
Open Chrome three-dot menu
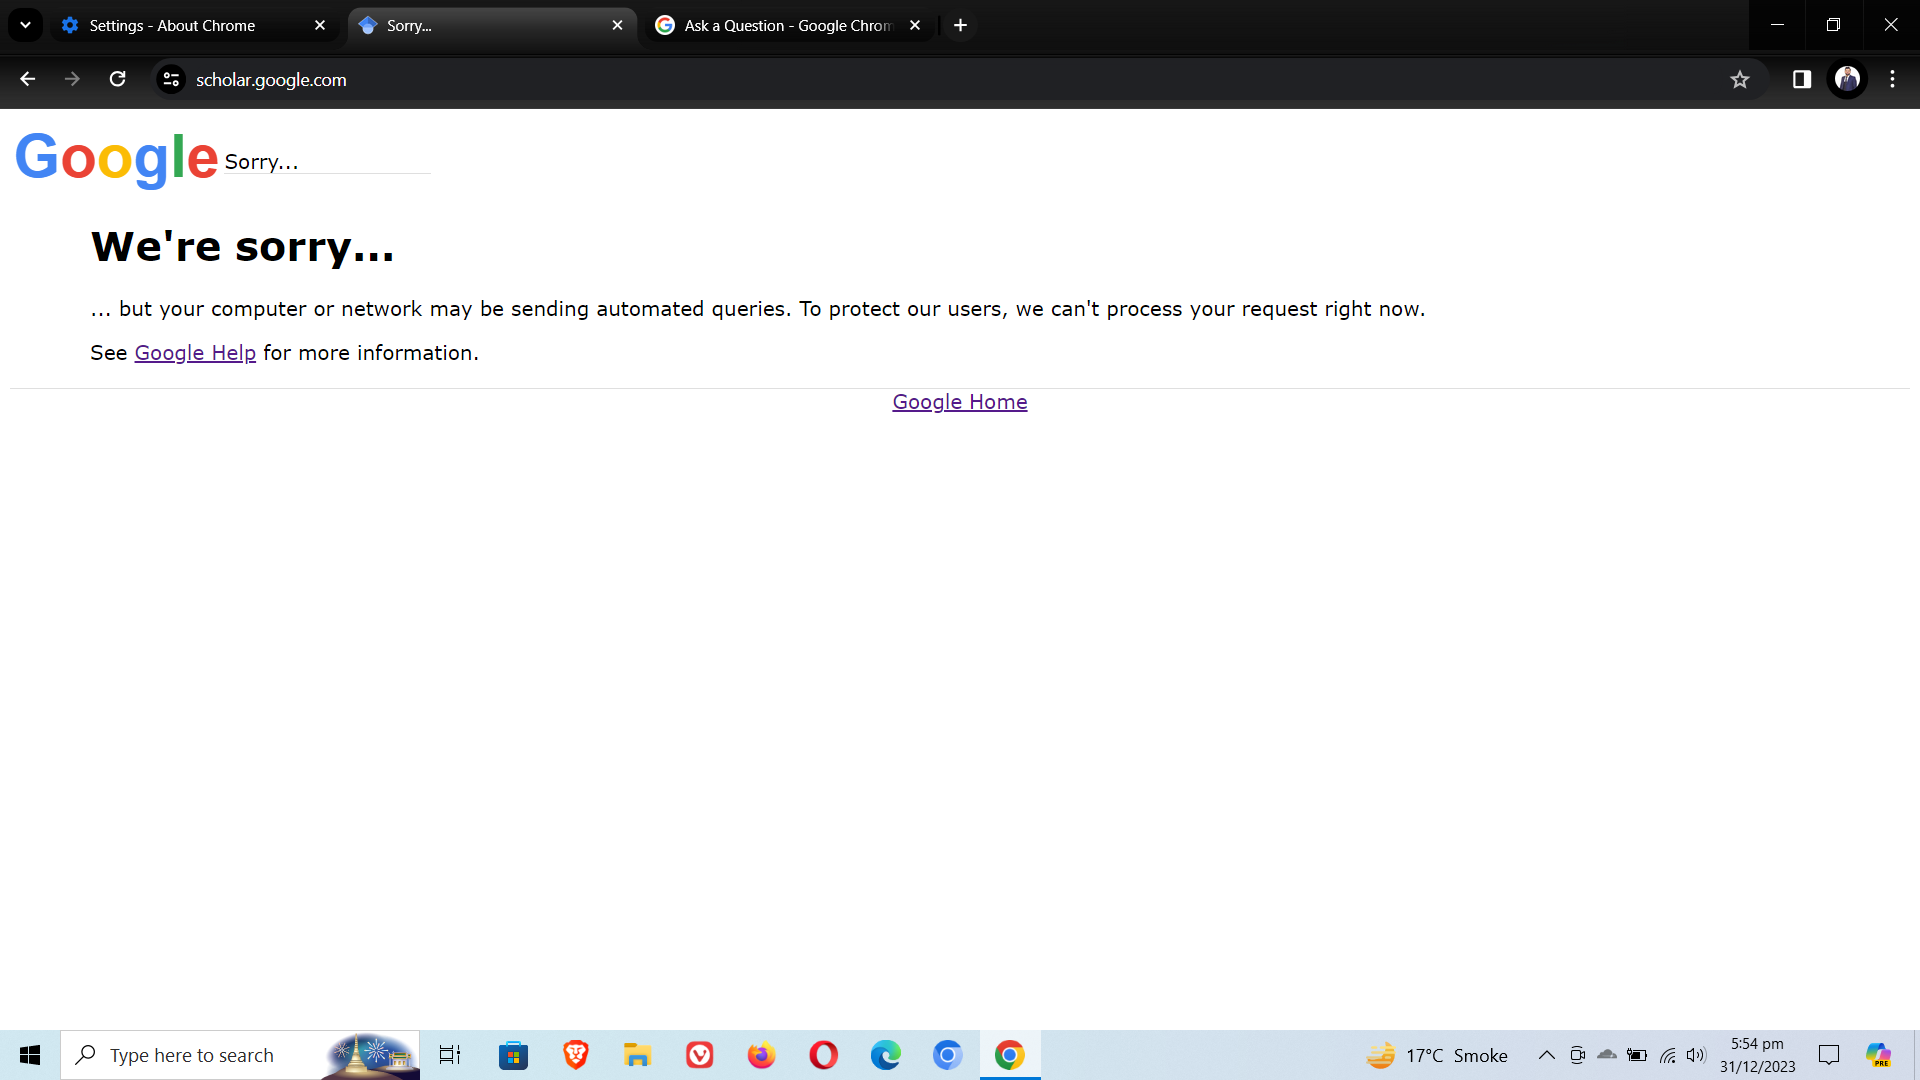(x=1892, y=79)
